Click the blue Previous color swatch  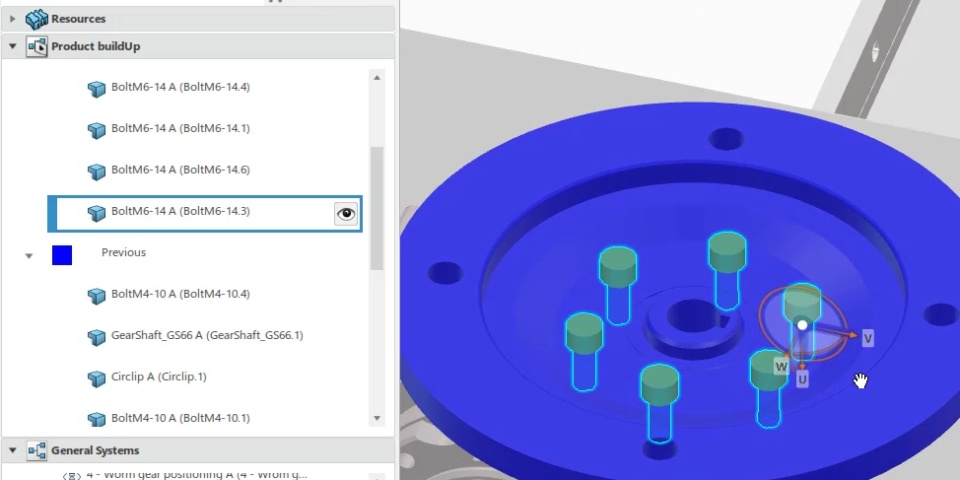62,255
